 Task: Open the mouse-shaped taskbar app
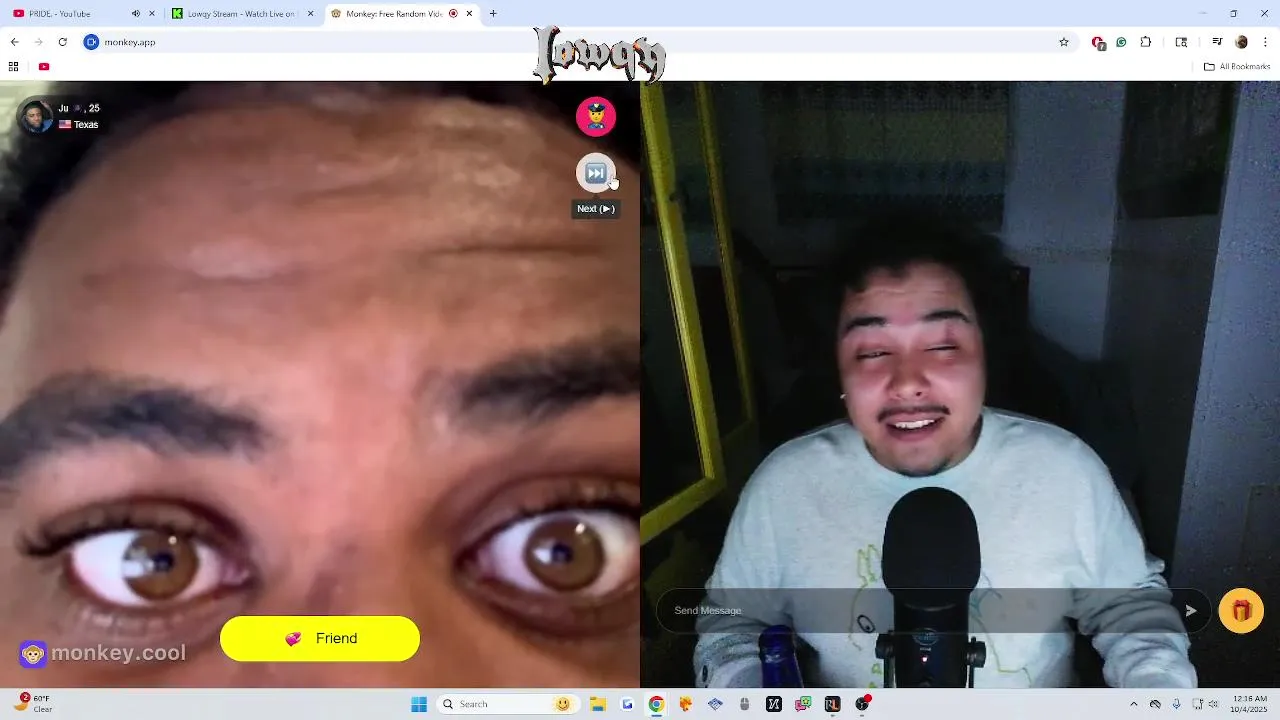pyautogui.click(x=744, y=704)
